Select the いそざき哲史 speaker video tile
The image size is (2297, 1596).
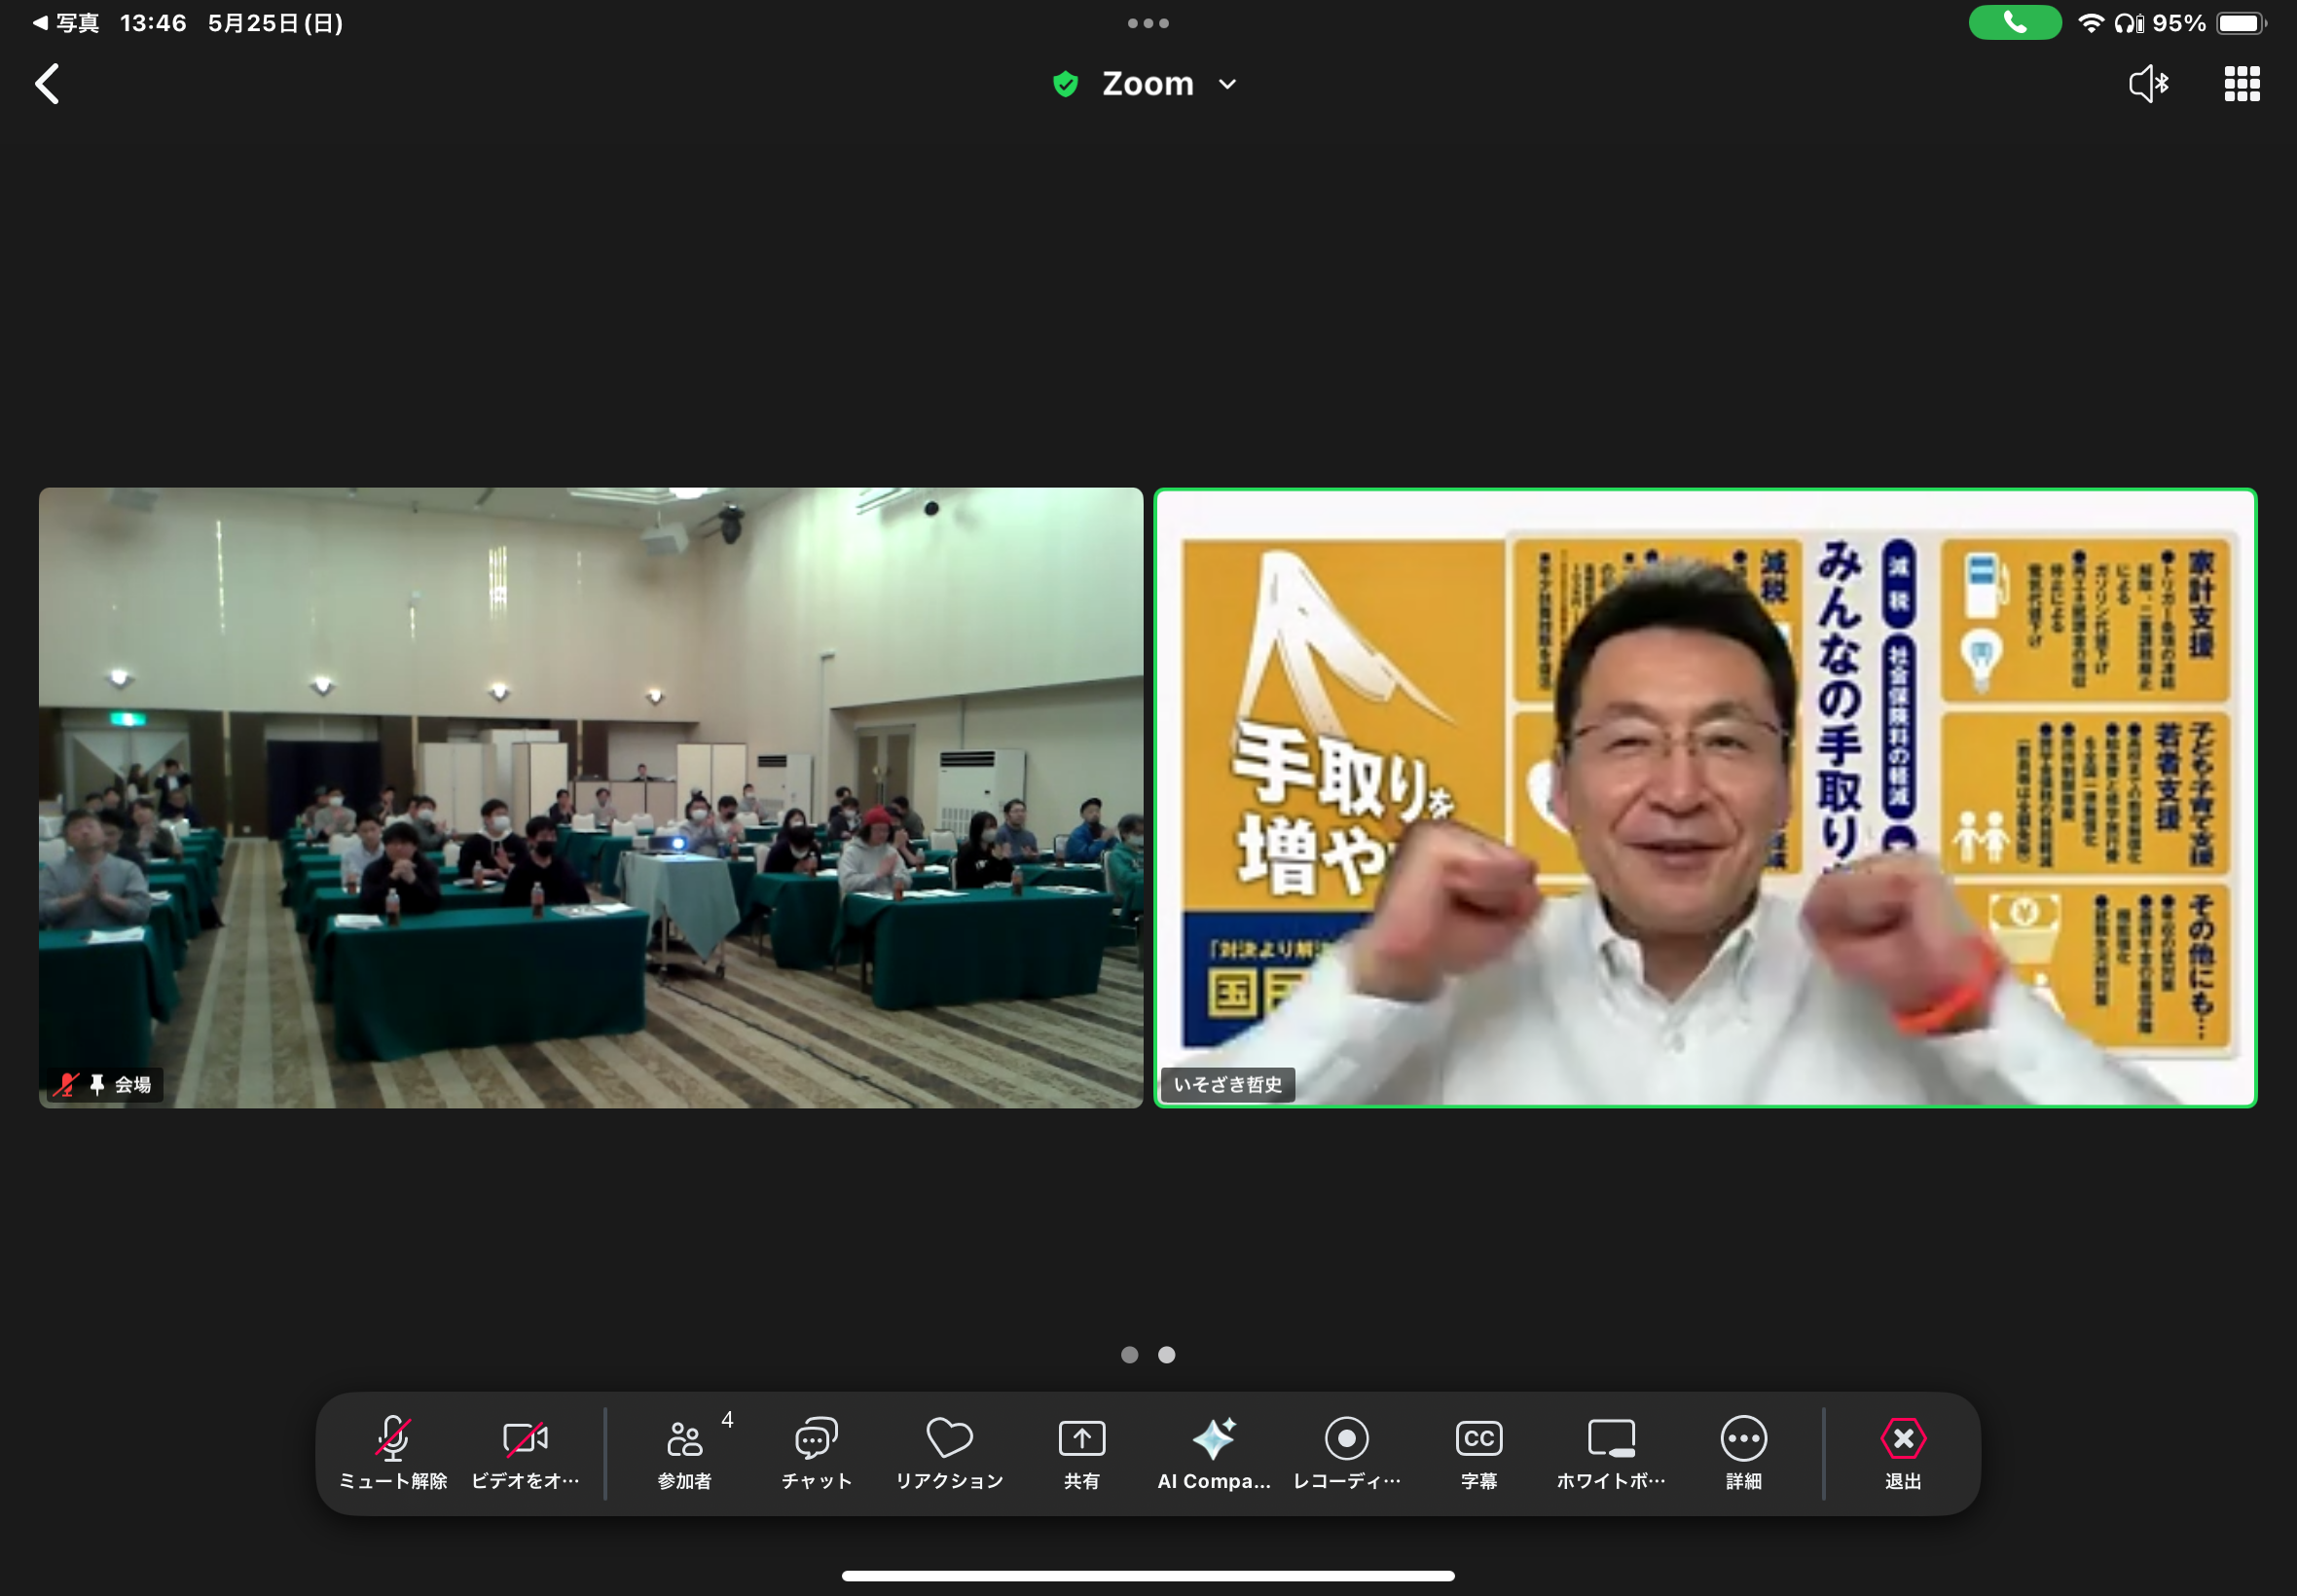pyautogui.click(x=1705, y=797)
